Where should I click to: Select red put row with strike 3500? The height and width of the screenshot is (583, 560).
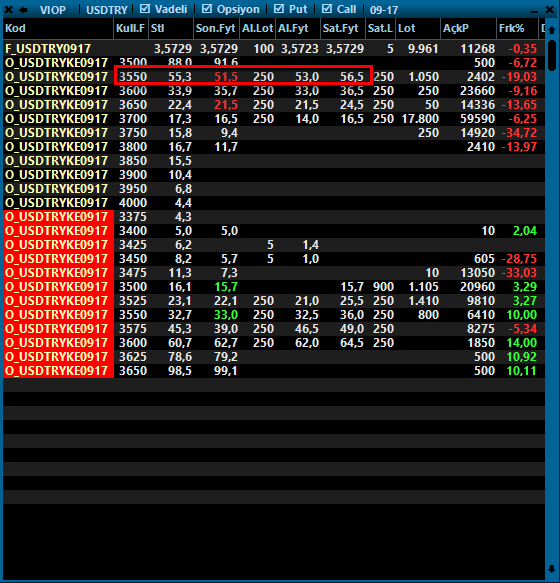click(x=274, y=287)
